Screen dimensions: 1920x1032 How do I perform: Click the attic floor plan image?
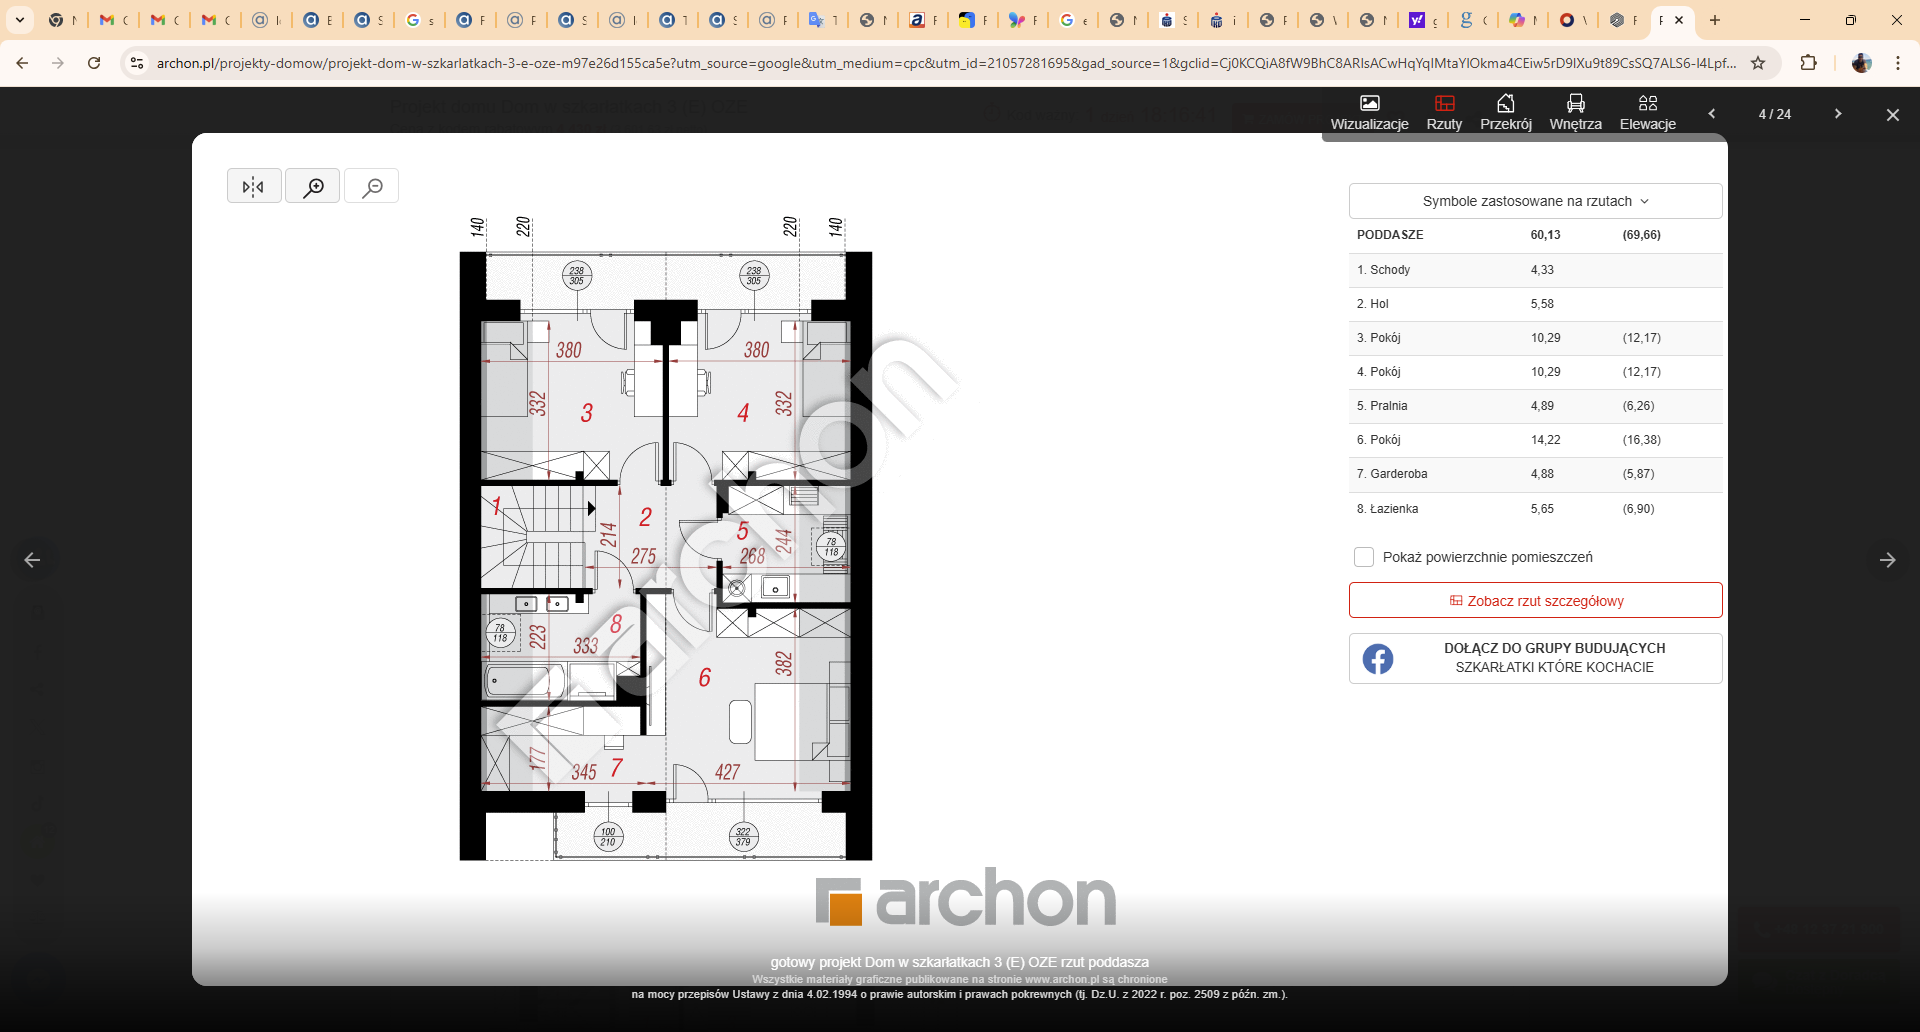[x=665, y=555]
